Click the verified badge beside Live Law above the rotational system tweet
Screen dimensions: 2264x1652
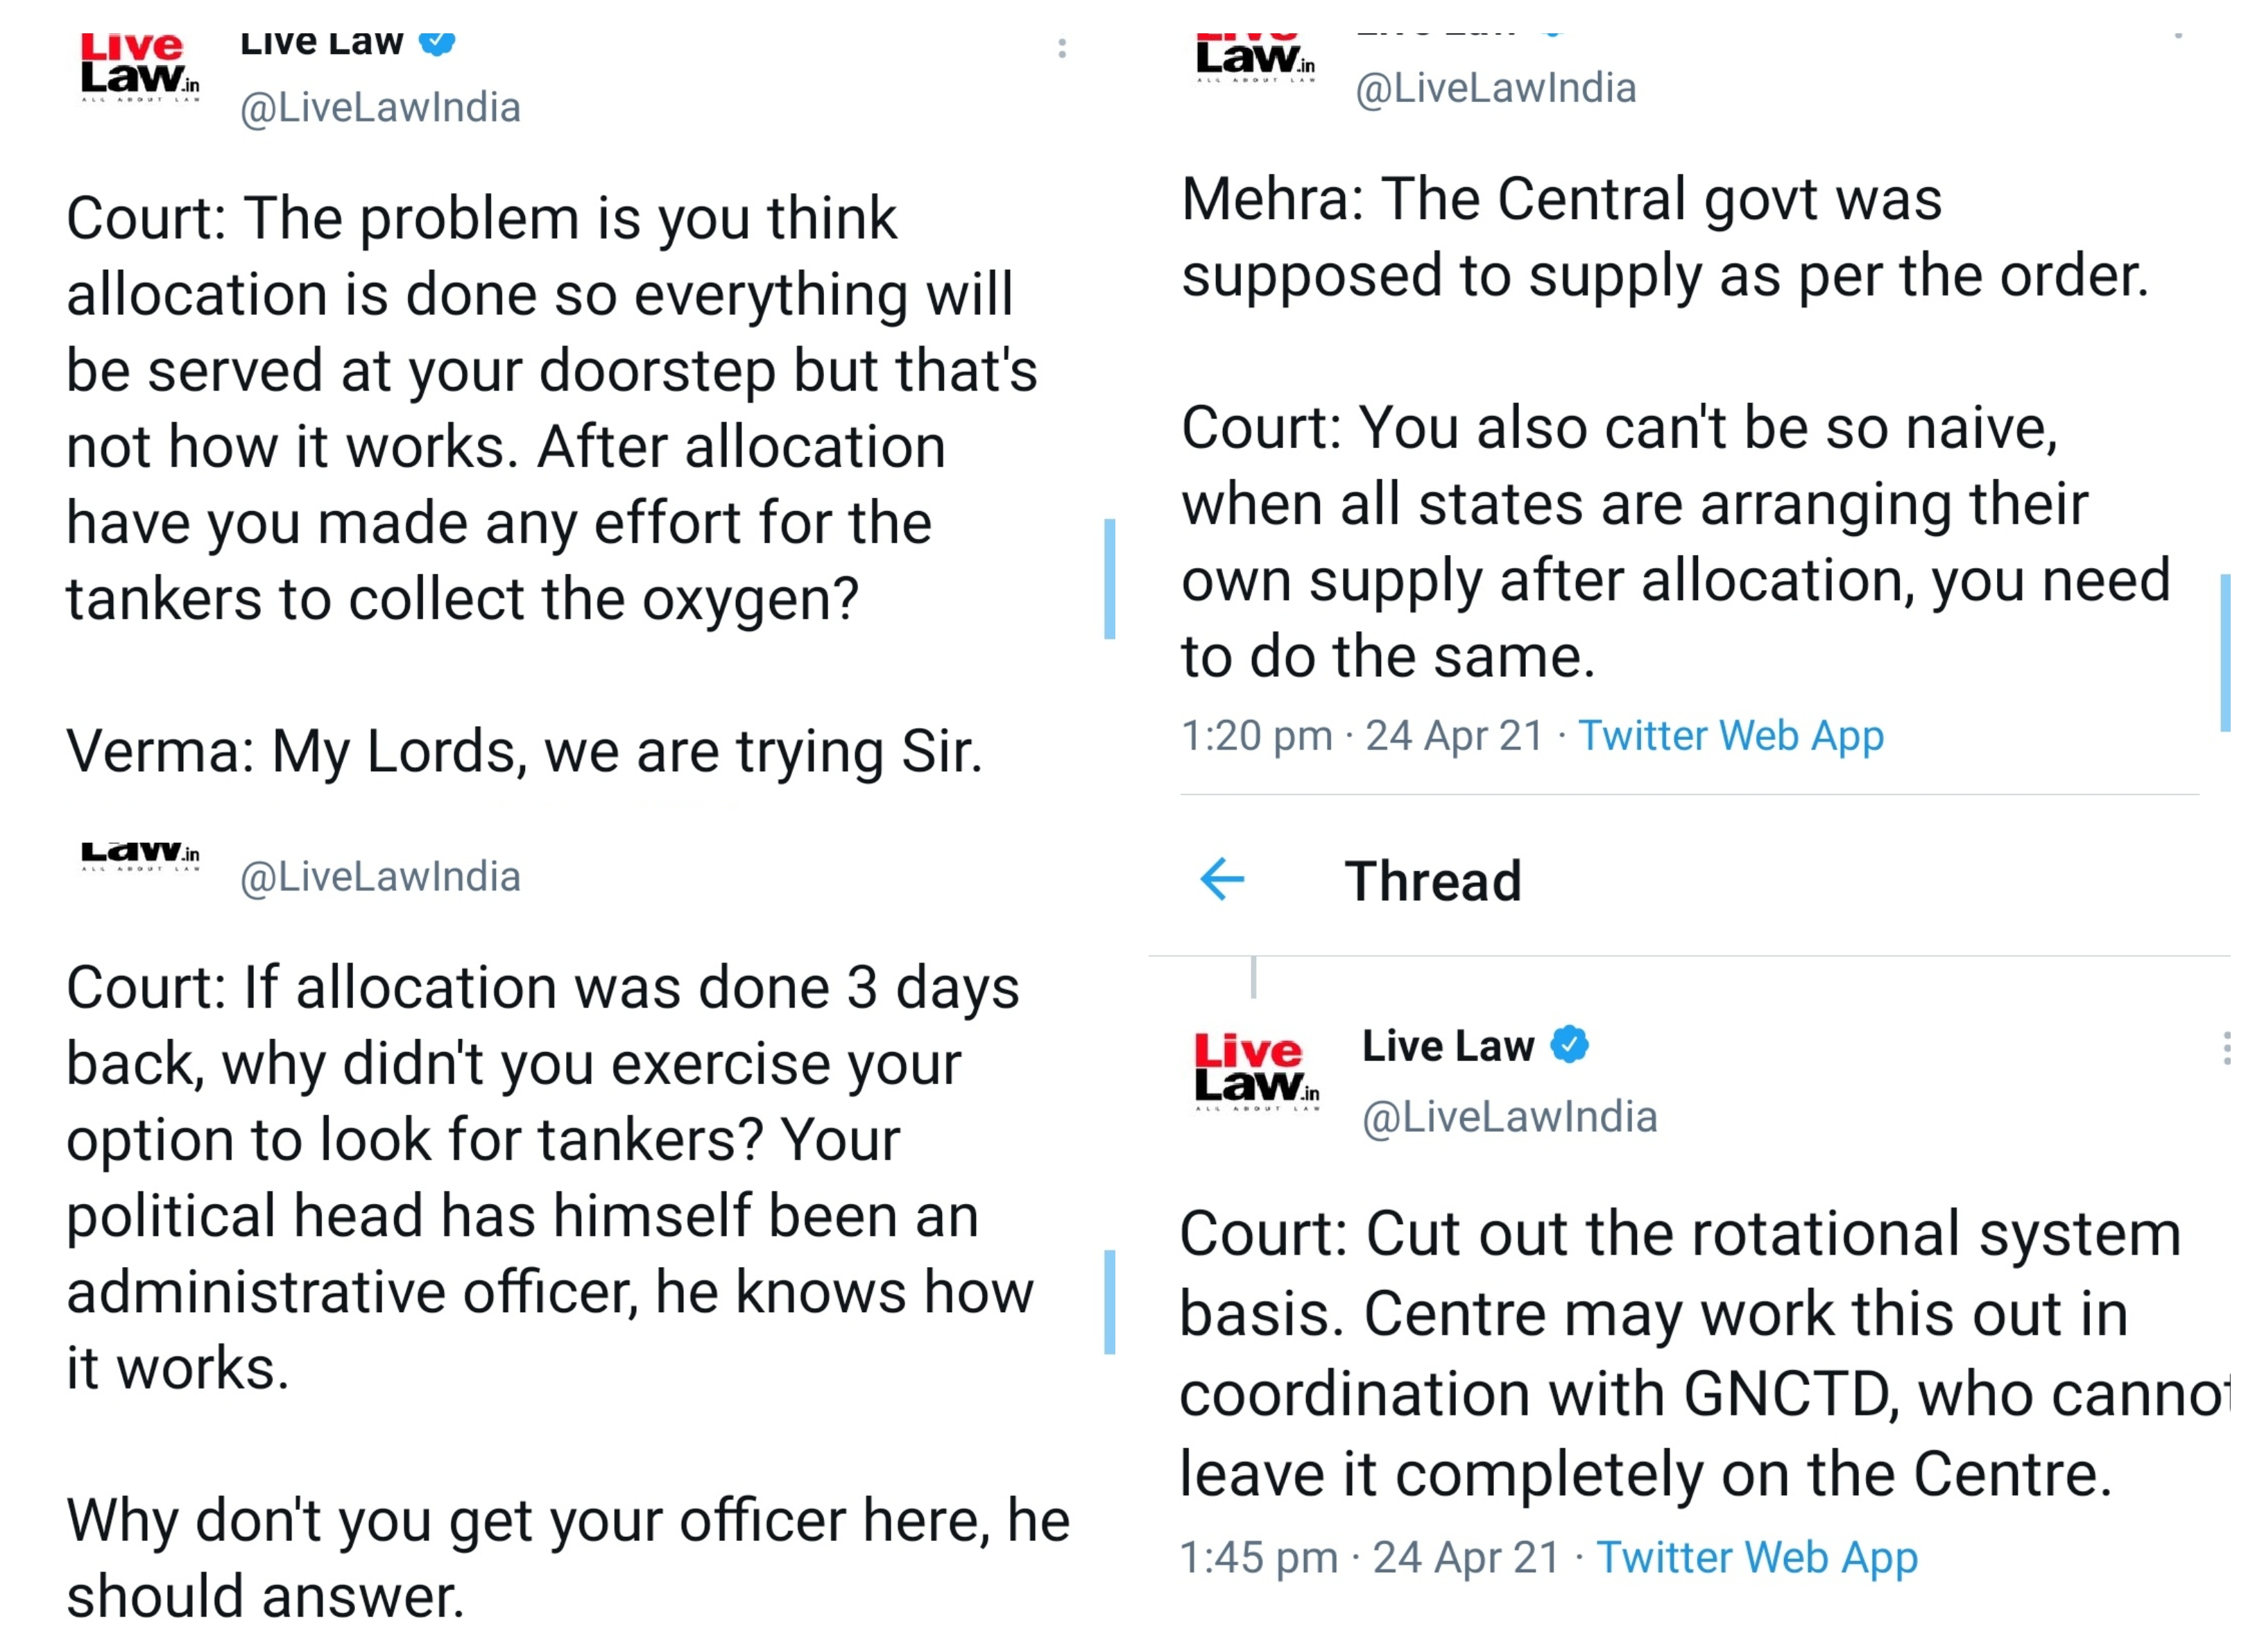(1569, 1045)
